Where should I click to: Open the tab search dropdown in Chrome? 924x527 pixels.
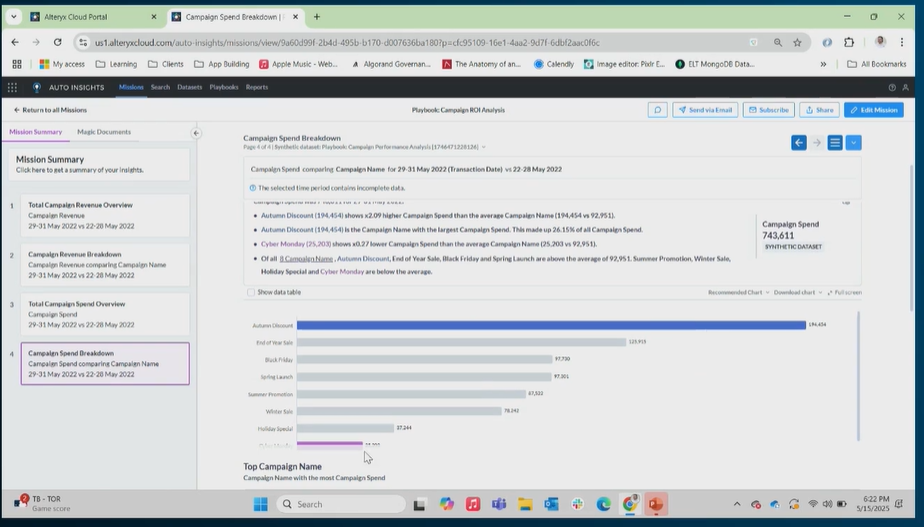click(14, 17)
